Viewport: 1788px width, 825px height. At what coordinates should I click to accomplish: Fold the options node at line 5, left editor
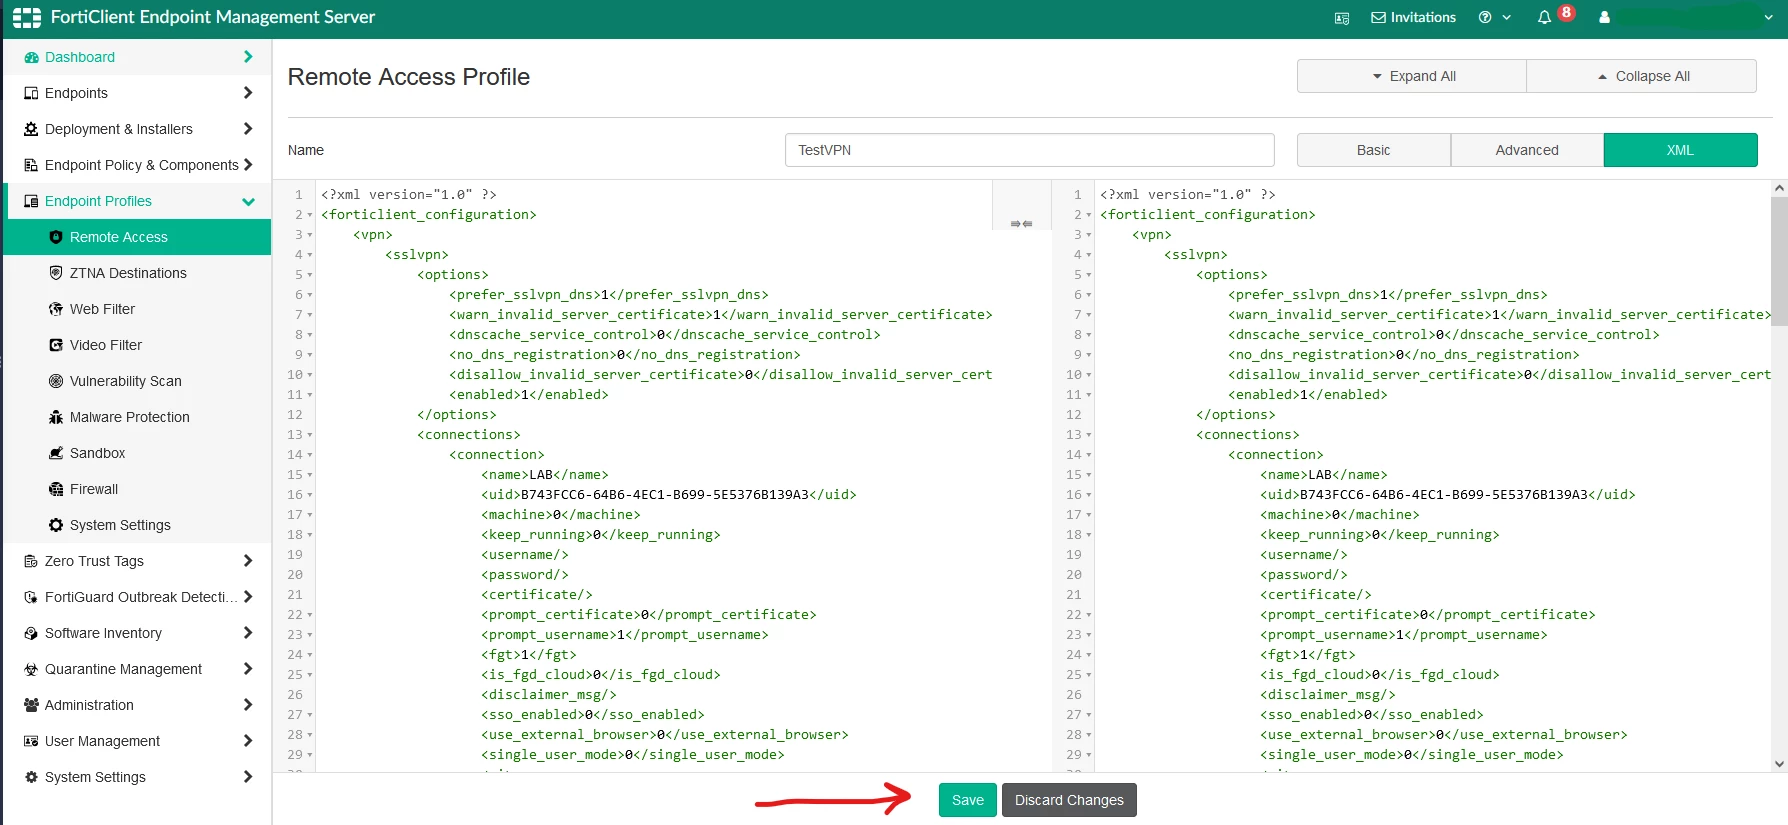tap(310, 275)
